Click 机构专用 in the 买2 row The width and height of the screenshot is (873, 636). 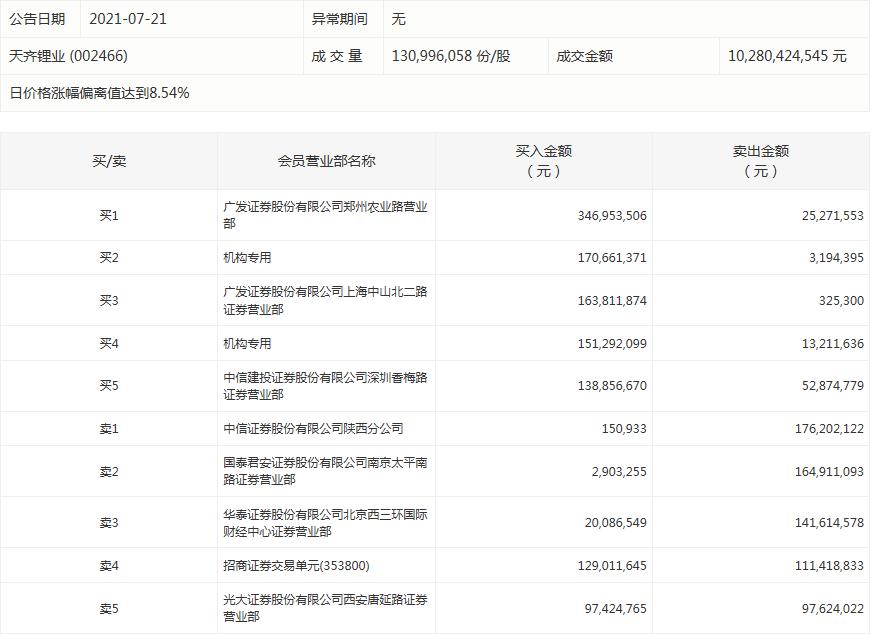[247, 257]
